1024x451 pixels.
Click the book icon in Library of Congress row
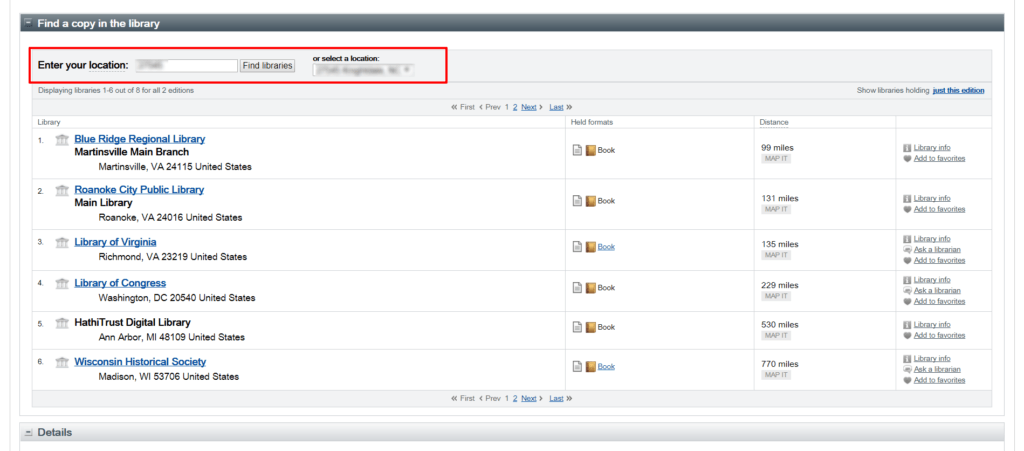[x=590, y=288]
